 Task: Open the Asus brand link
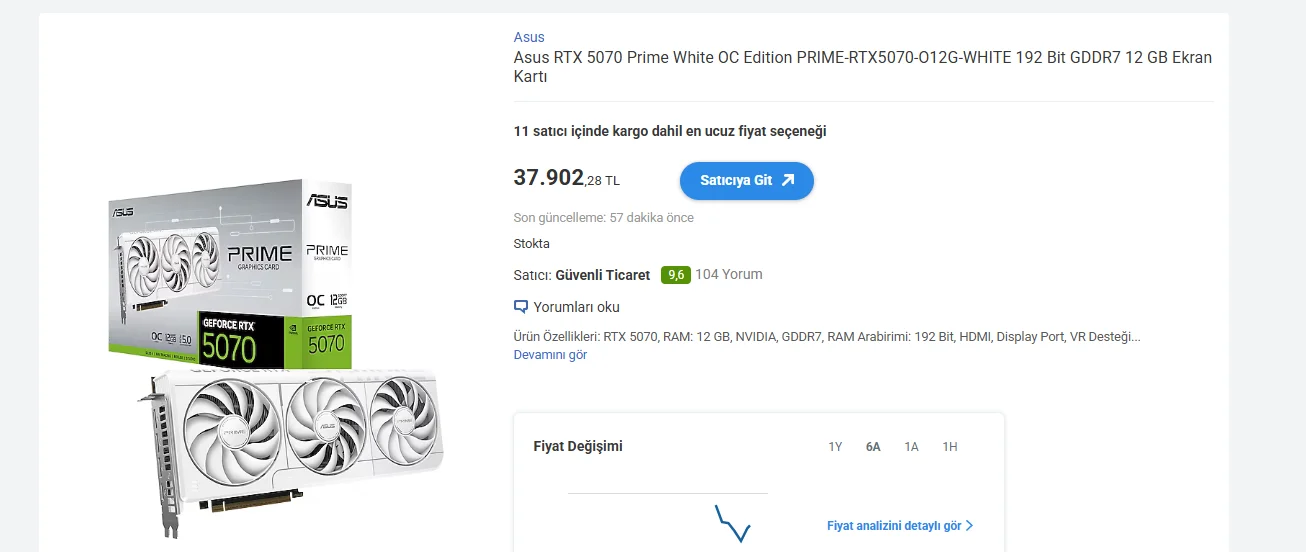click(529, 37)
